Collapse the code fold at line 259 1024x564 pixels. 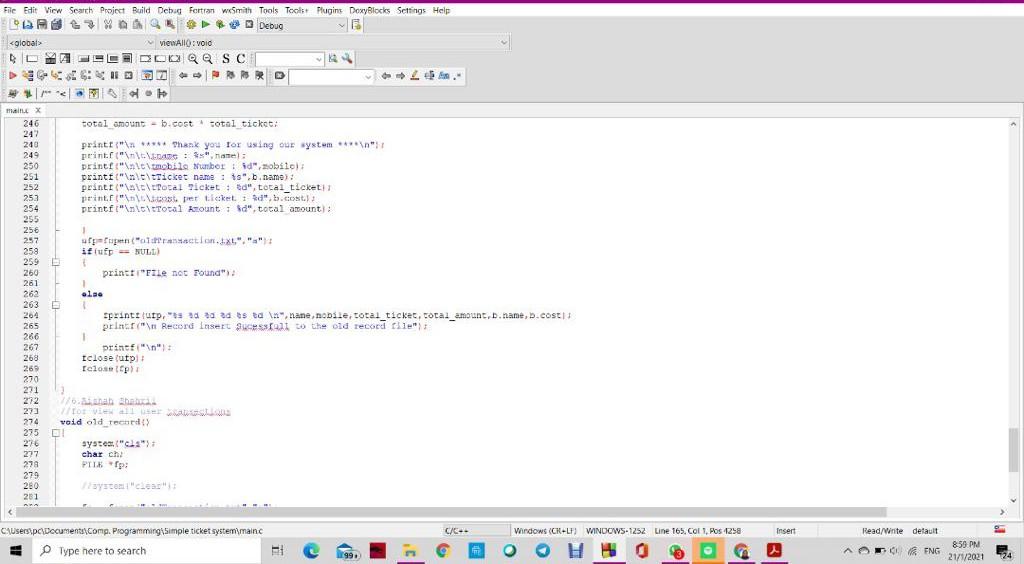click(x=56, y=262)
